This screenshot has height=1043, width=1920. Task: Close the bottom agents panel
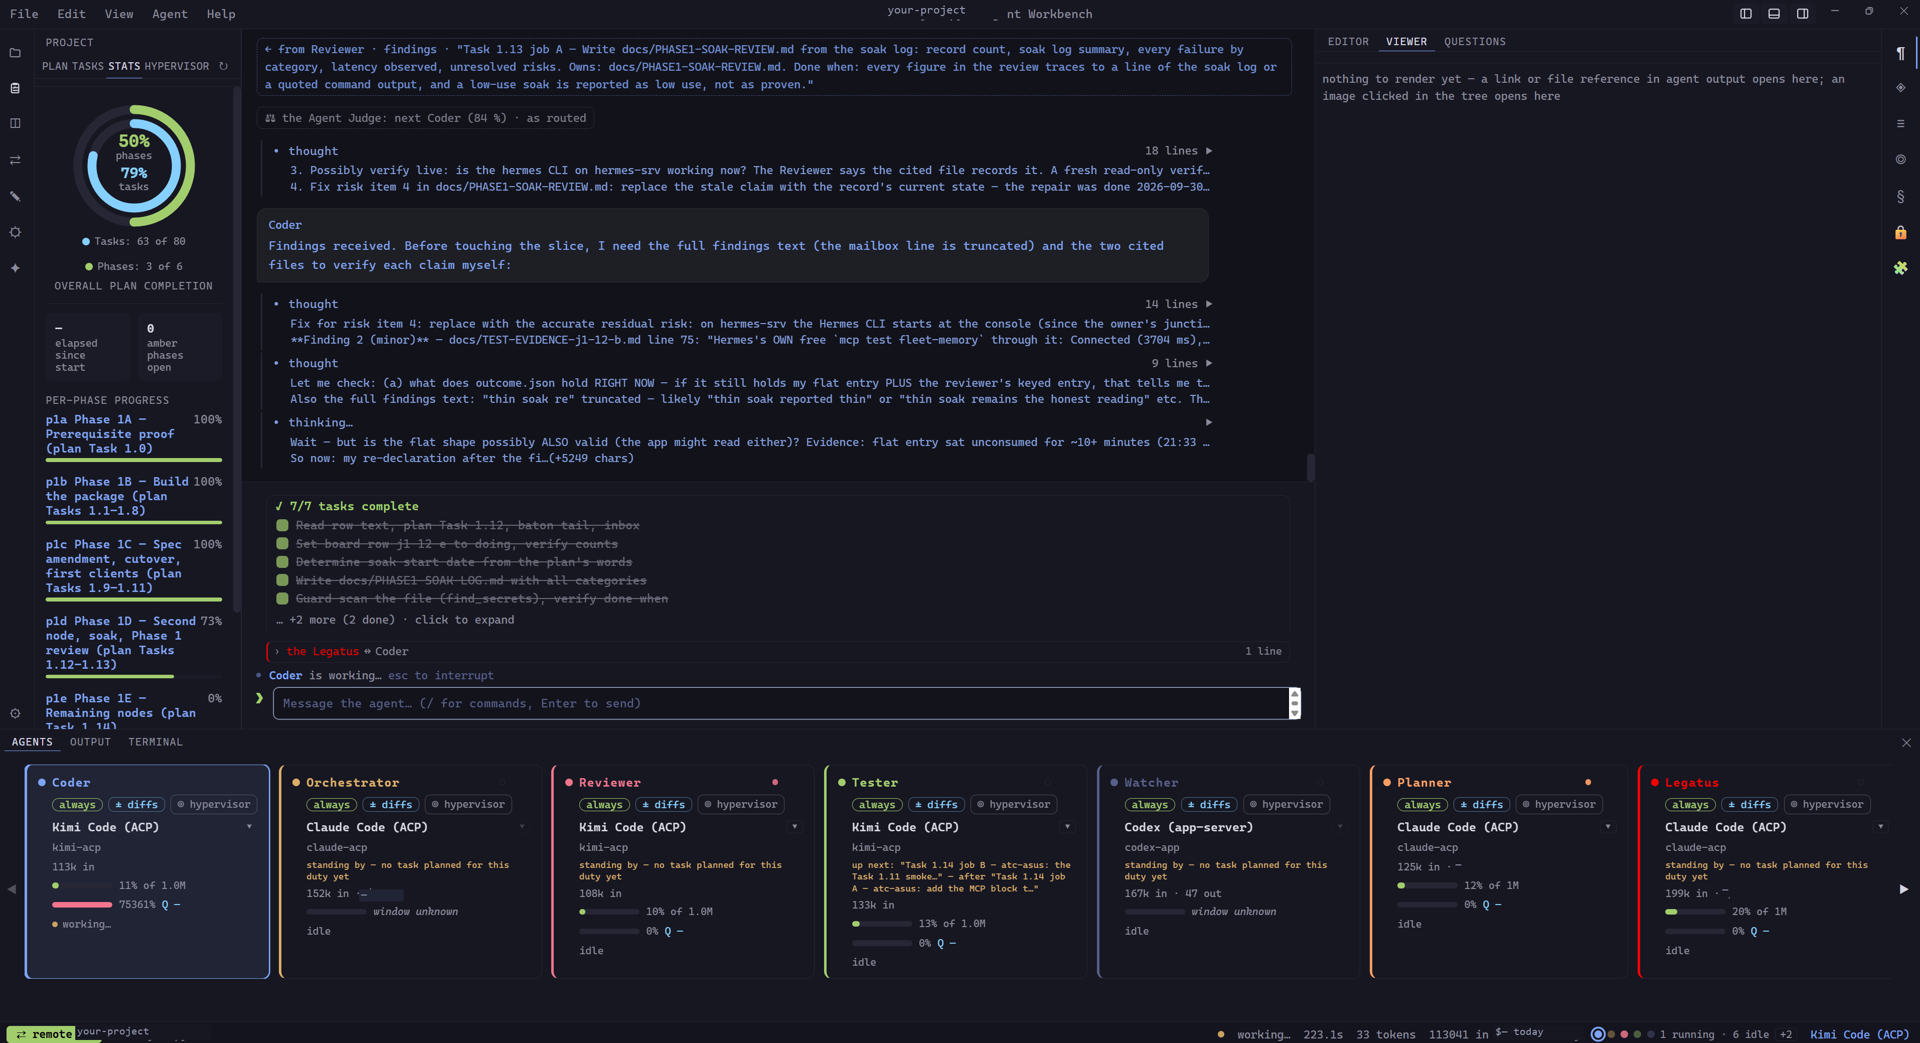coord(1906,743)
